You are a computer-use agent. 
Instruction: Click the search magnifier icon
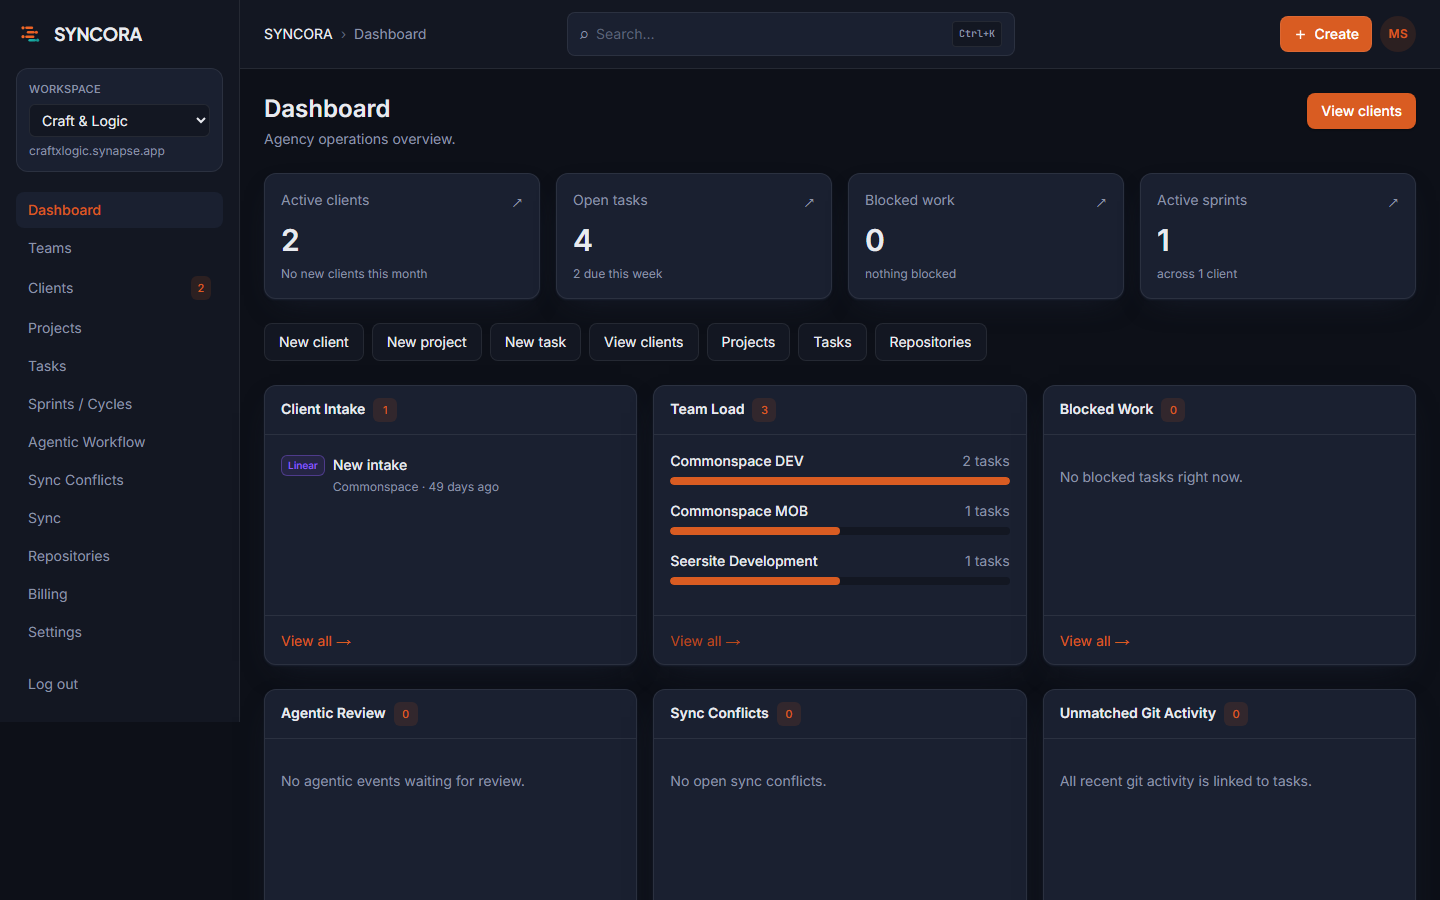[584, 34]
